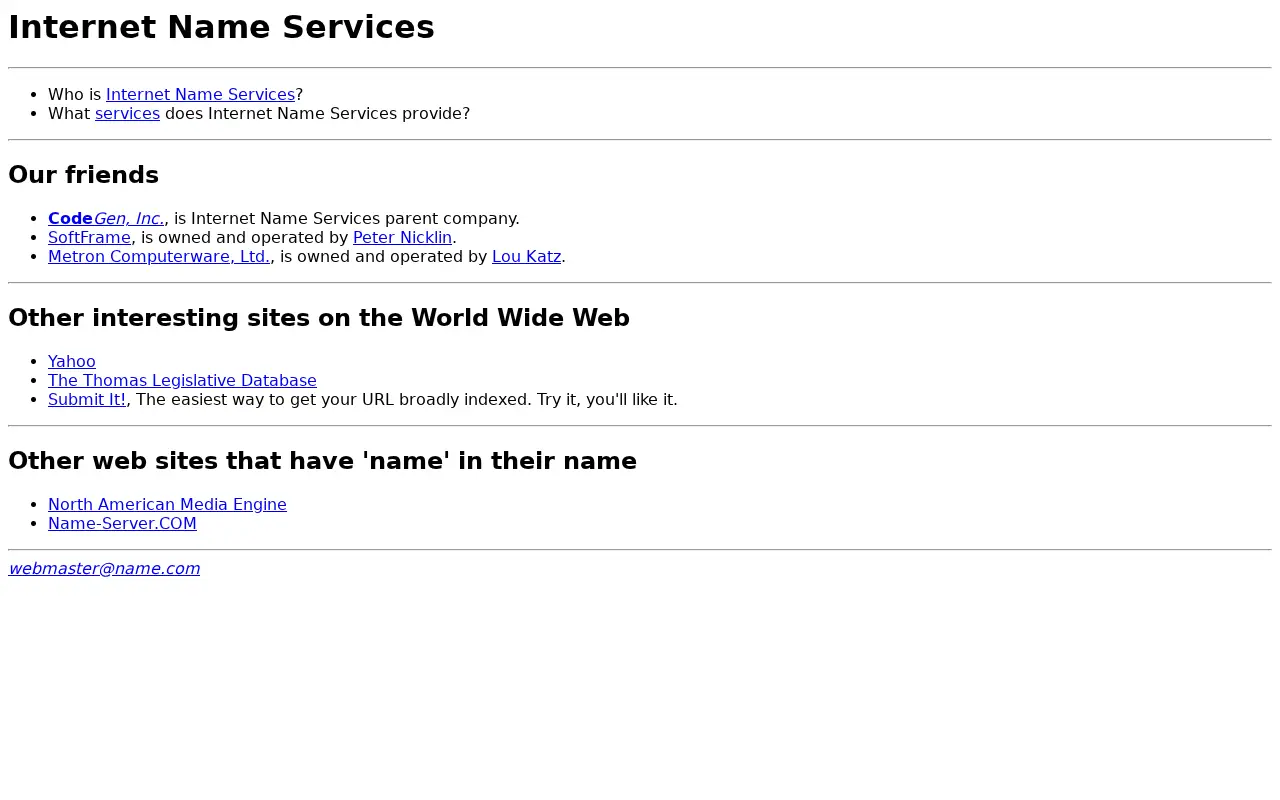Click the Lou Katz link

point(526,257)
